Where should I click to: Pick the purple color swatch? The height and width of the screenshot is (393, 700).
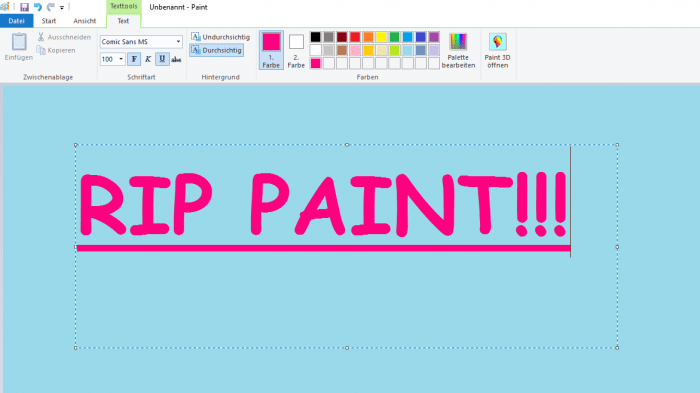434,37
